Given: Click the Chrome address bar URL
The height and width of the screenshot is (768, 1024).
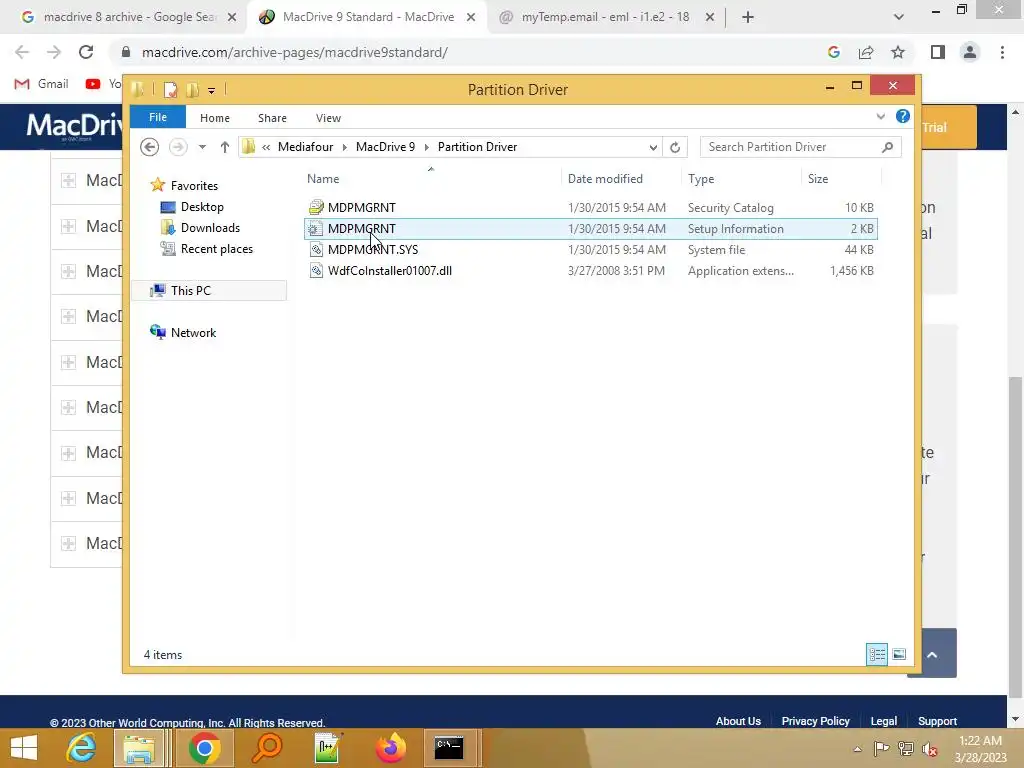Looking at the screenshot, I should click(295, 52).
